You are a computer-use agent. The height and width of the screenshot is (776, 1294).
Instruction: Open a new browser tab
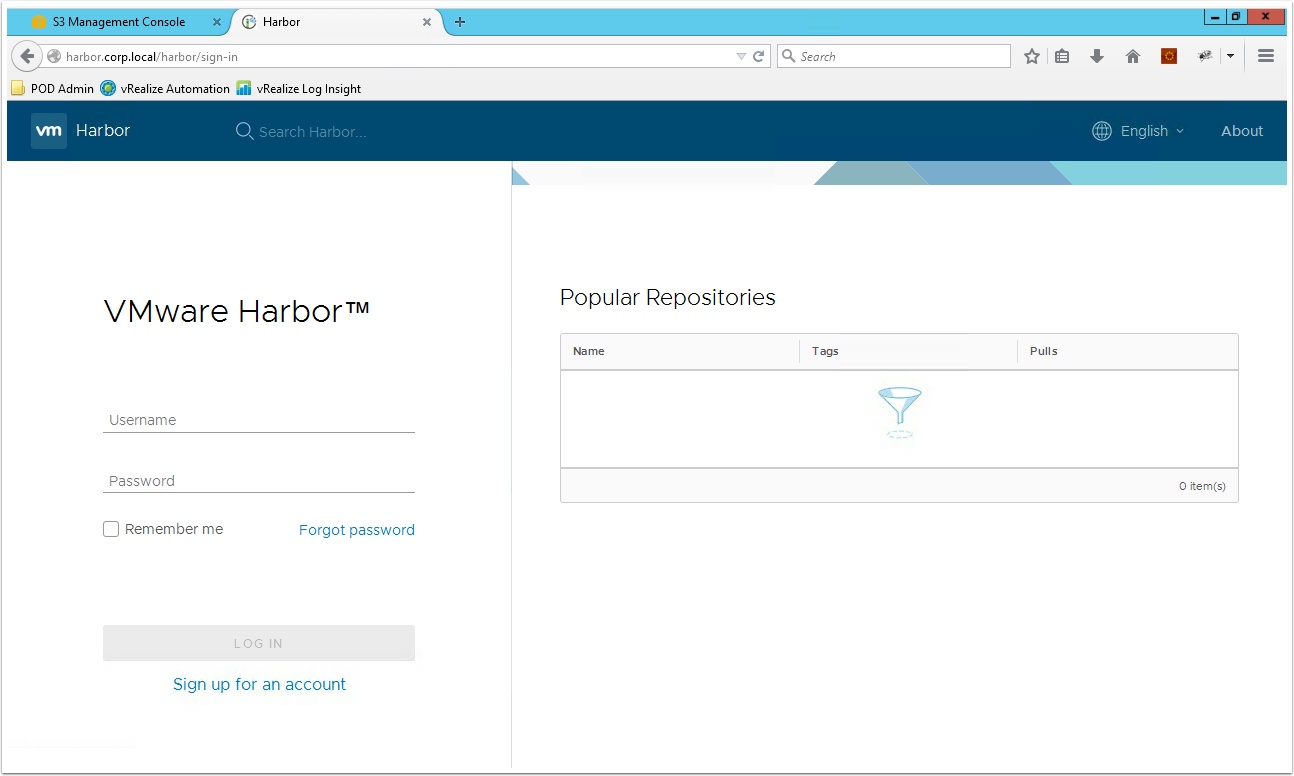(x=460, y=22)
